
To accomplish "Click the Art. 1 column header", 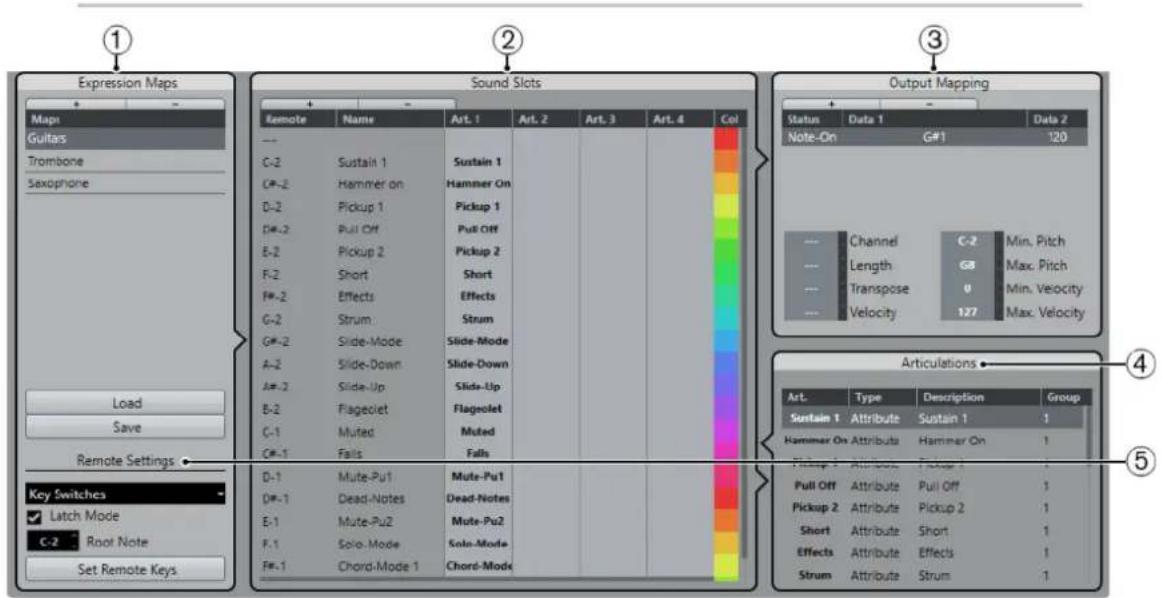I will click(478, 119).
